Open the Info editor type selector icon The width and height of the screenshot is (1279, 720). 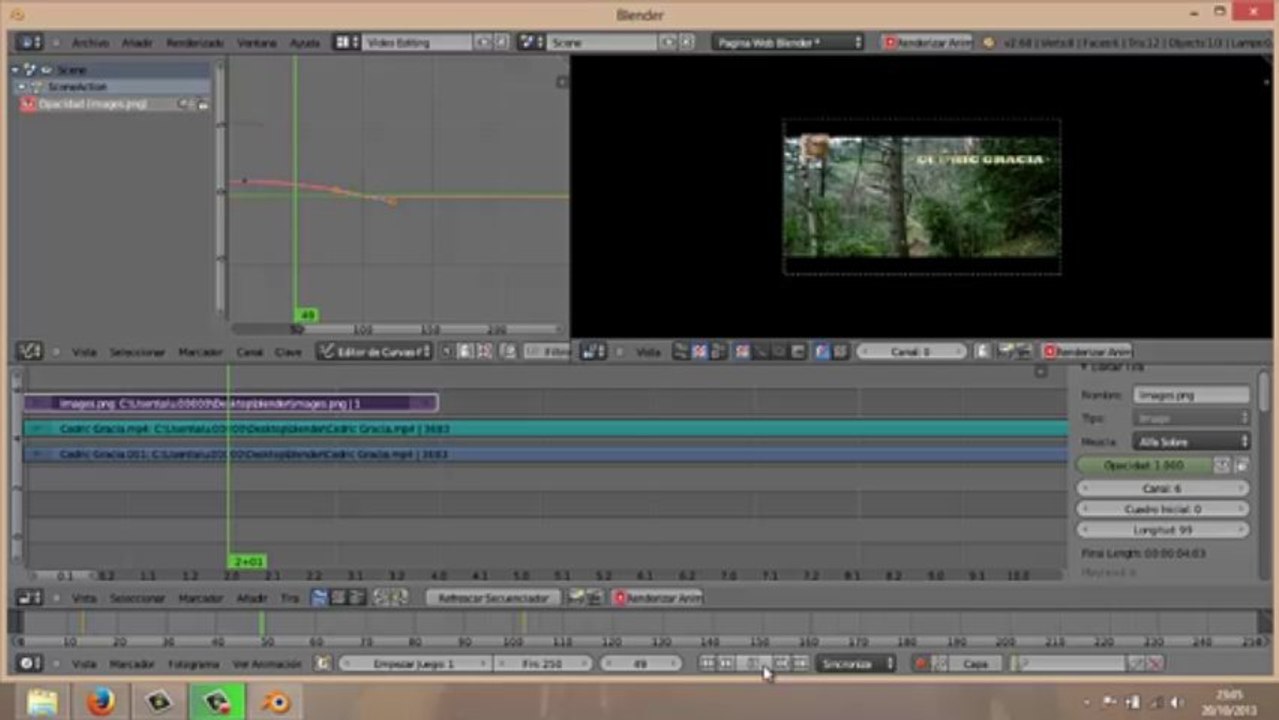pos(29,43)
